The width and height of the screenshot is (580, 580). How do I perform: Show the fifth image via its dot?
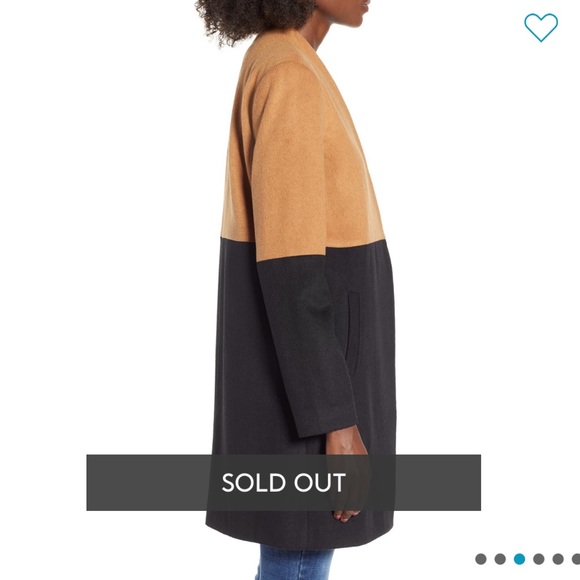pos(558,559)
